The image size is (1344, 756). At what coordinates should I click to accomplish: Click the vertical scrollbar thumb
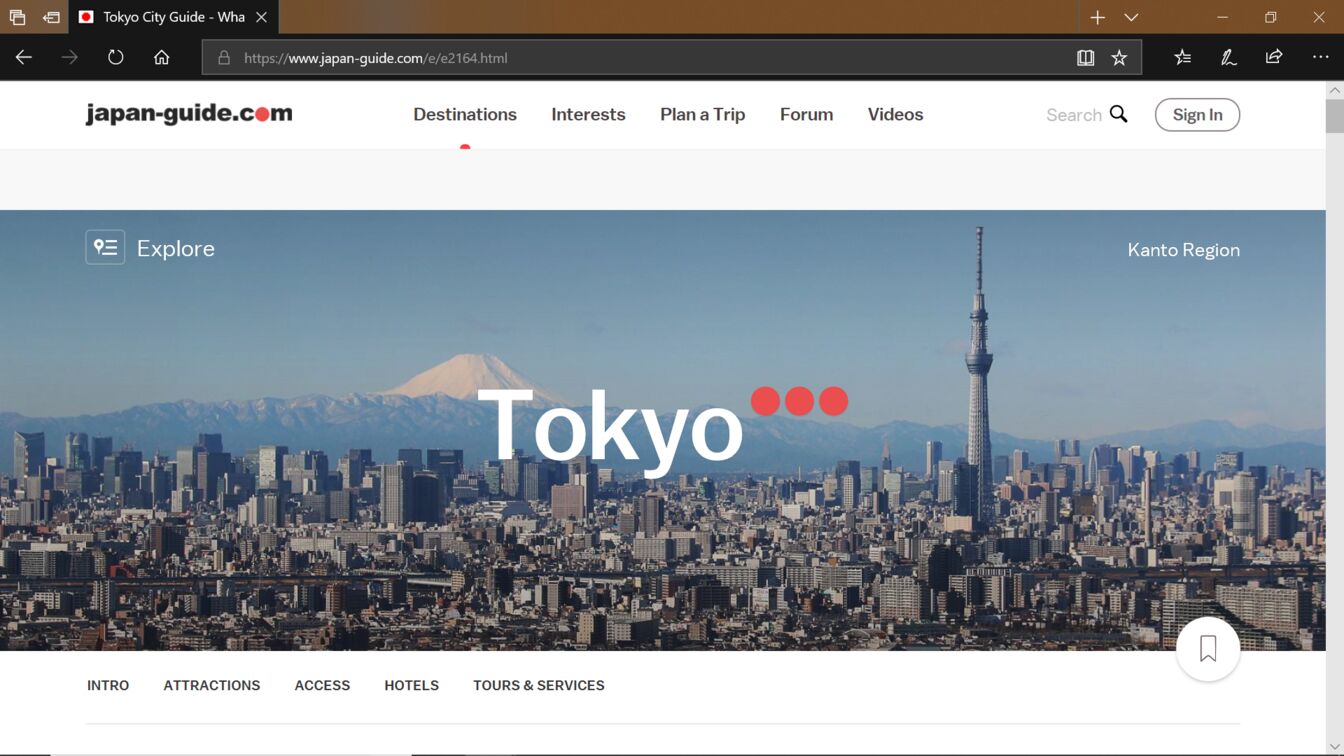(1335, 116)
